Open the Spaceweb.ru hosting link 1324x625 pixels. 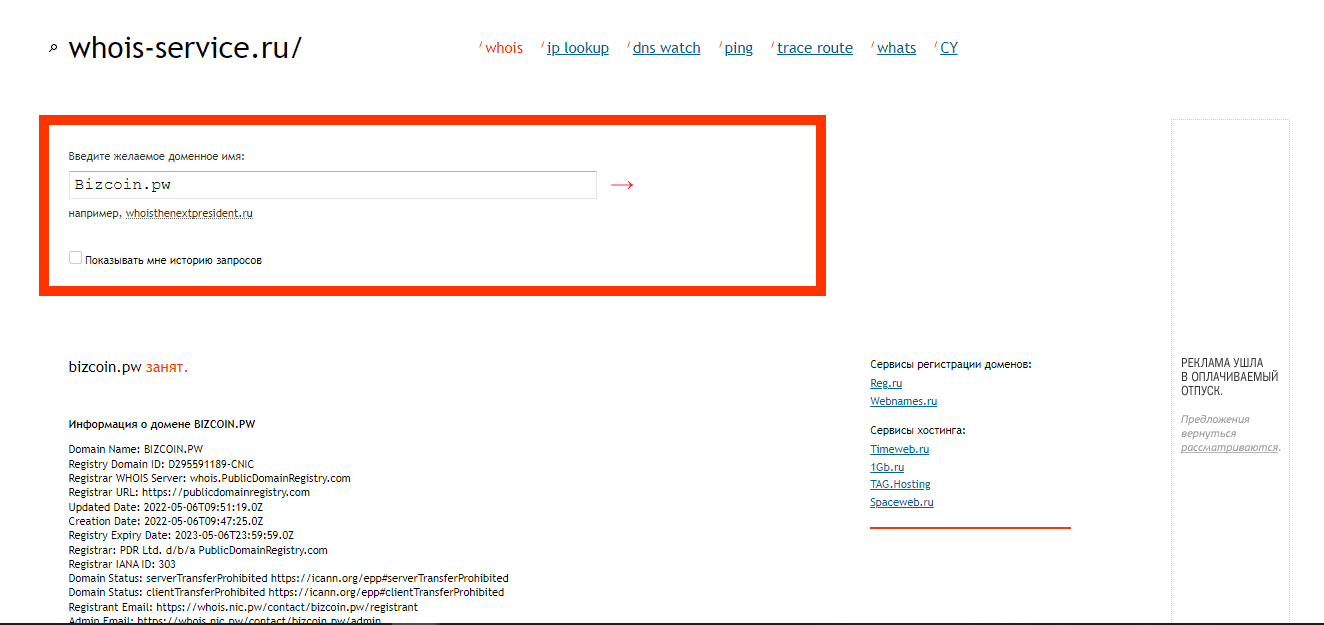(901, 502)
